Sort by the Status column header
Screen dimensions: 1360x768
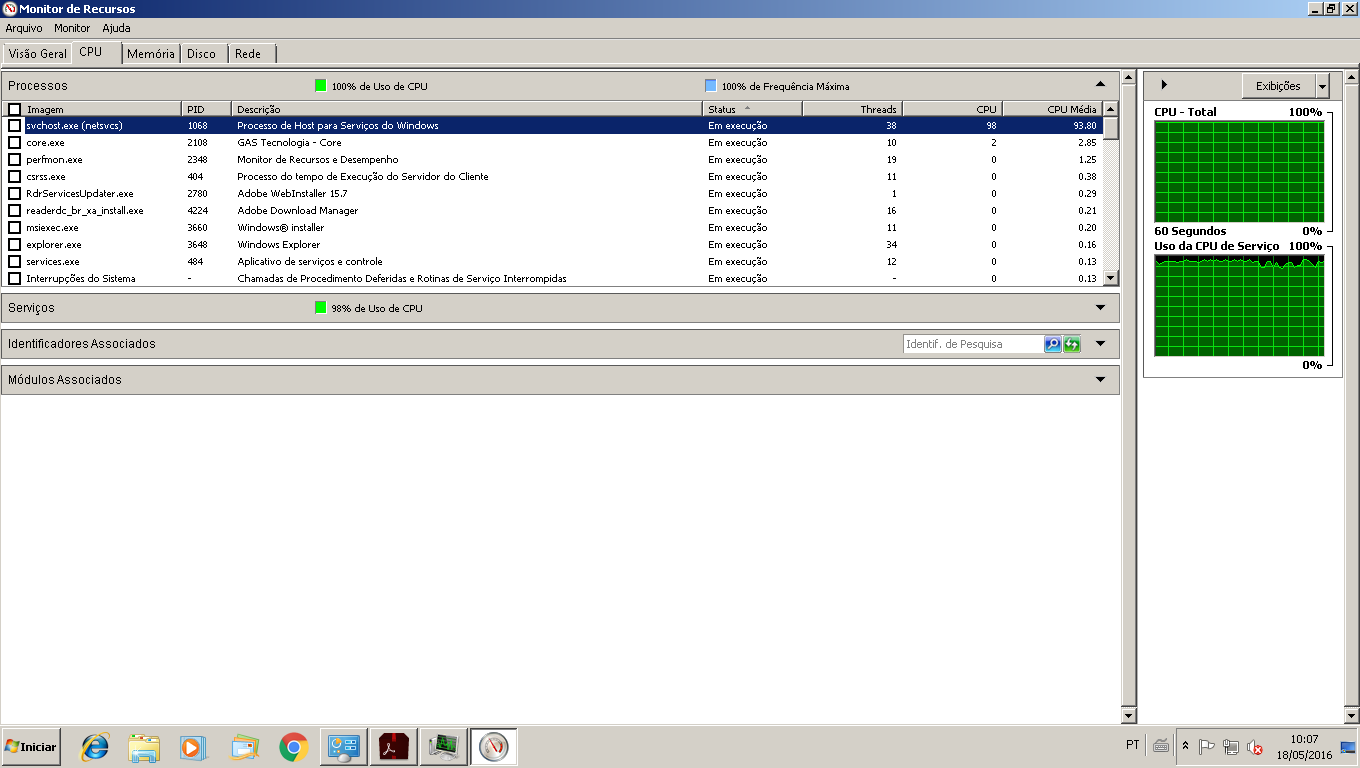752,109
